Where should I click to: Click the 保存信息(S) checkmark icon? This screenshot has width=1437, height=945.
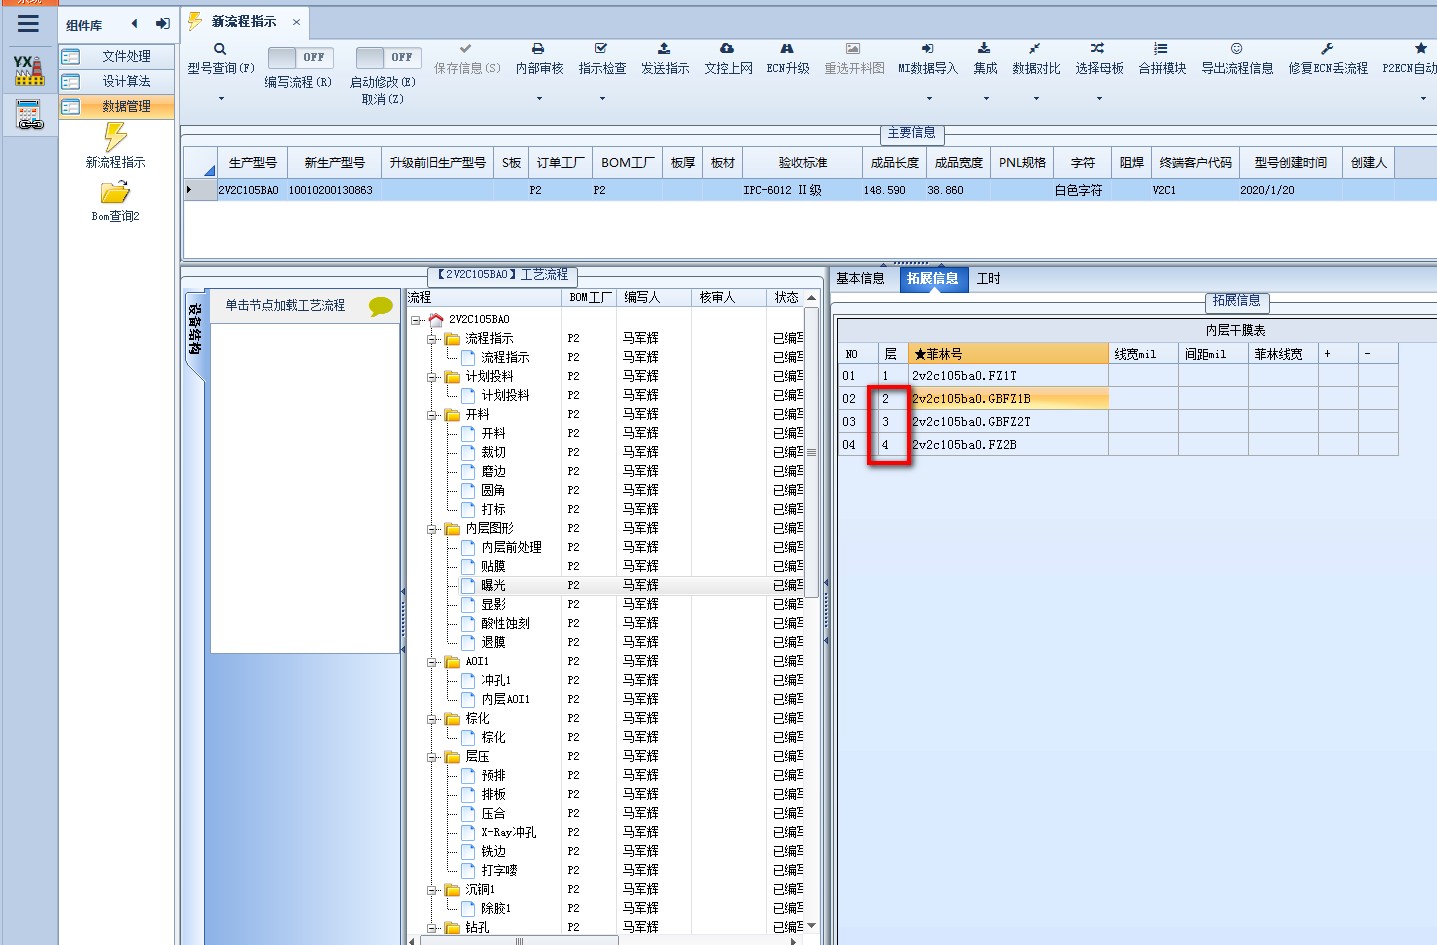[x=466, y=48]
